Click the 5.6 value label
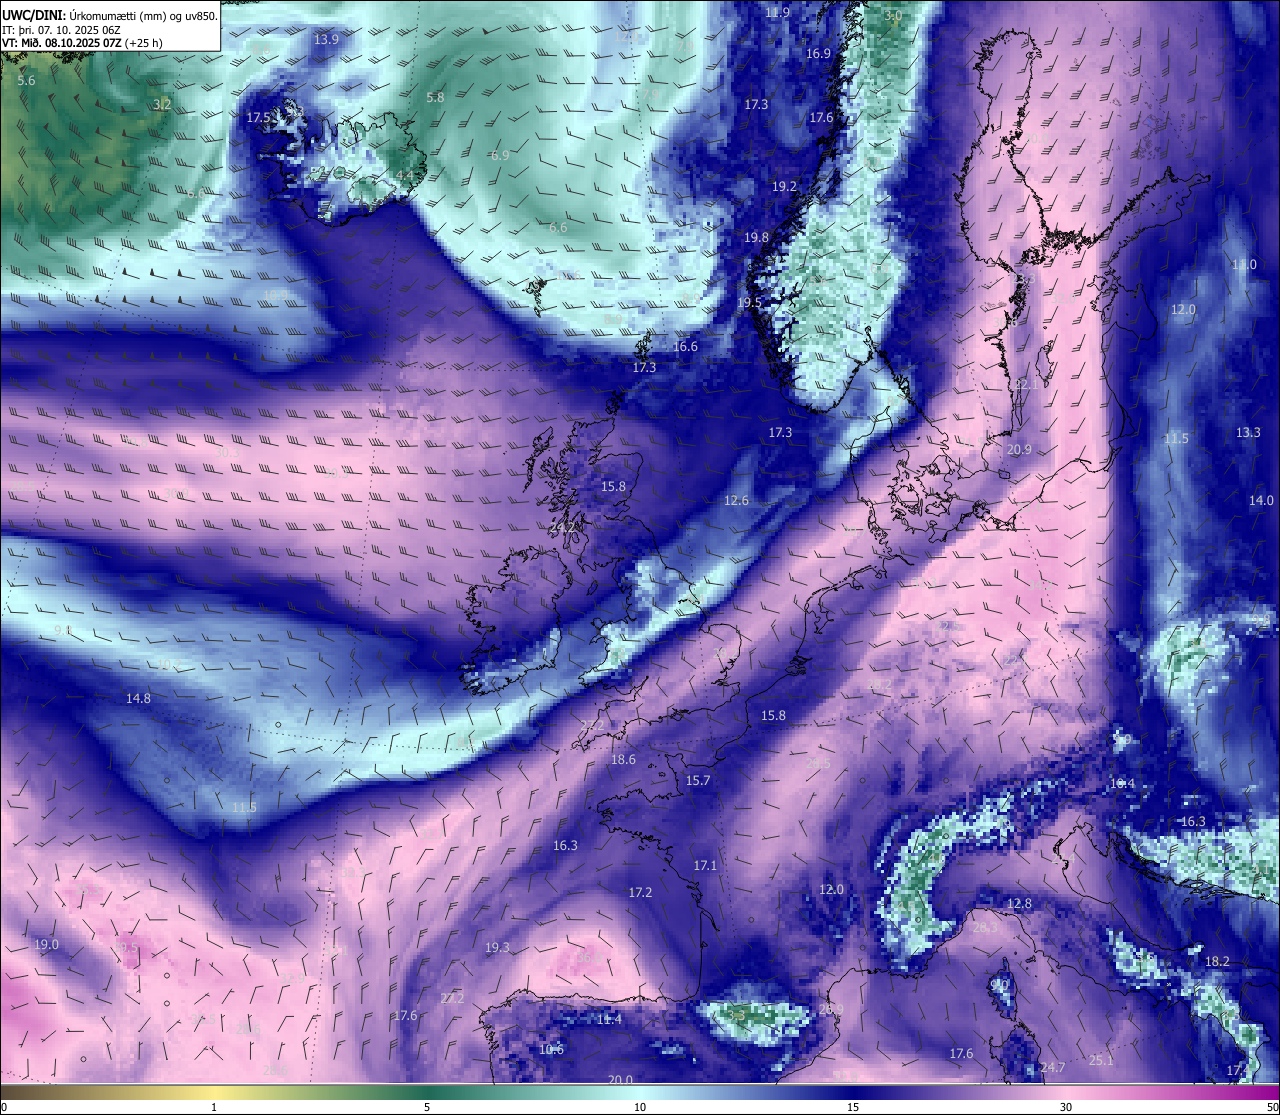 click(x=27, y=80)
